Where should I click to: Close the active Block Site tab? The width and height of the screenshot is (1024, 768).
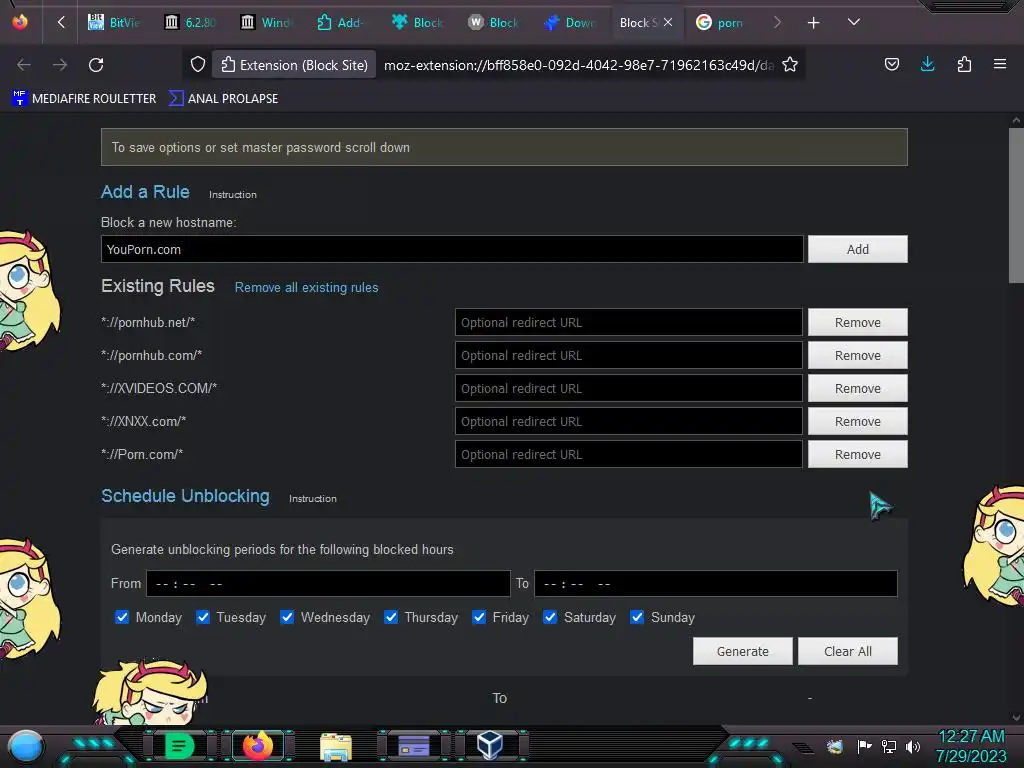pyautogui.click(x=667, y=22)
